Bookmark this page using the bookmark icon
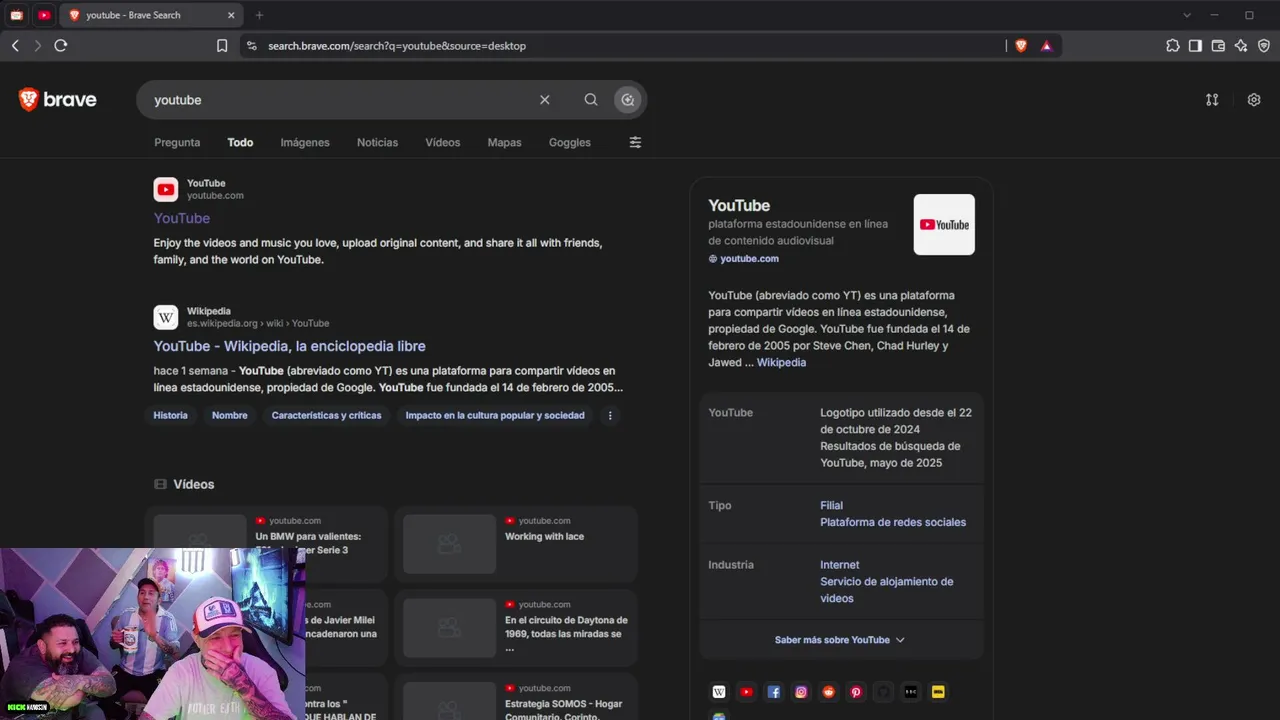The image size is (1280, 720). pos(222,45)
